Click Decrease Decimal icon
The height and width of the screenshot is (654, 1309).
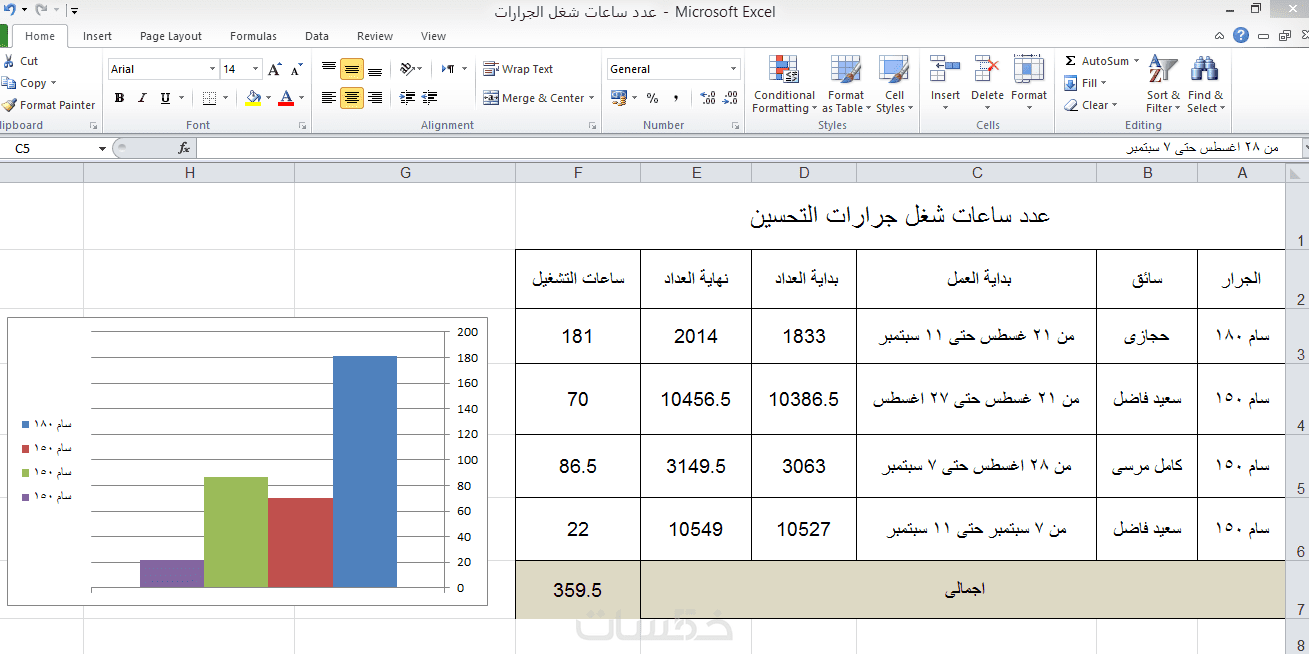(731, 98)
